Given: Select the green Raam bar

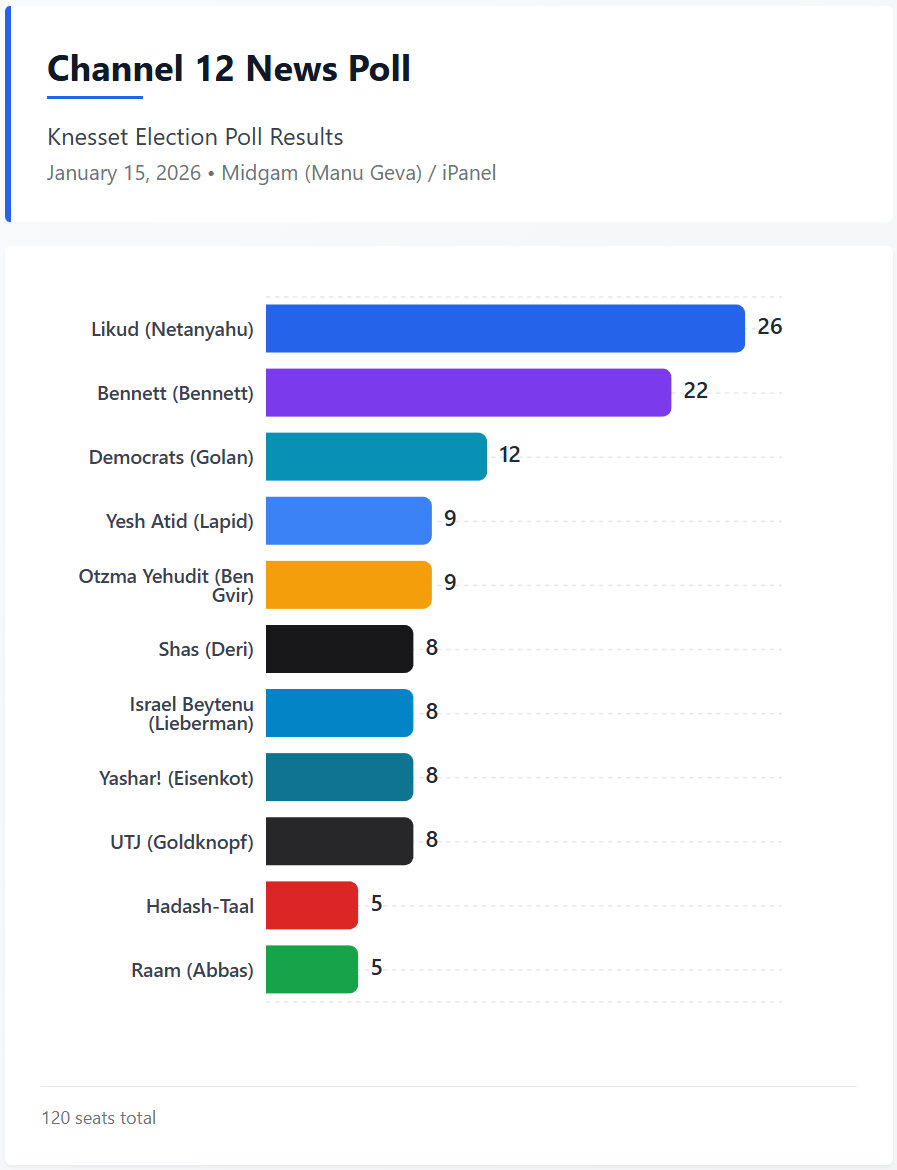Looking at the screenshot, I should [x=311, y=968].
